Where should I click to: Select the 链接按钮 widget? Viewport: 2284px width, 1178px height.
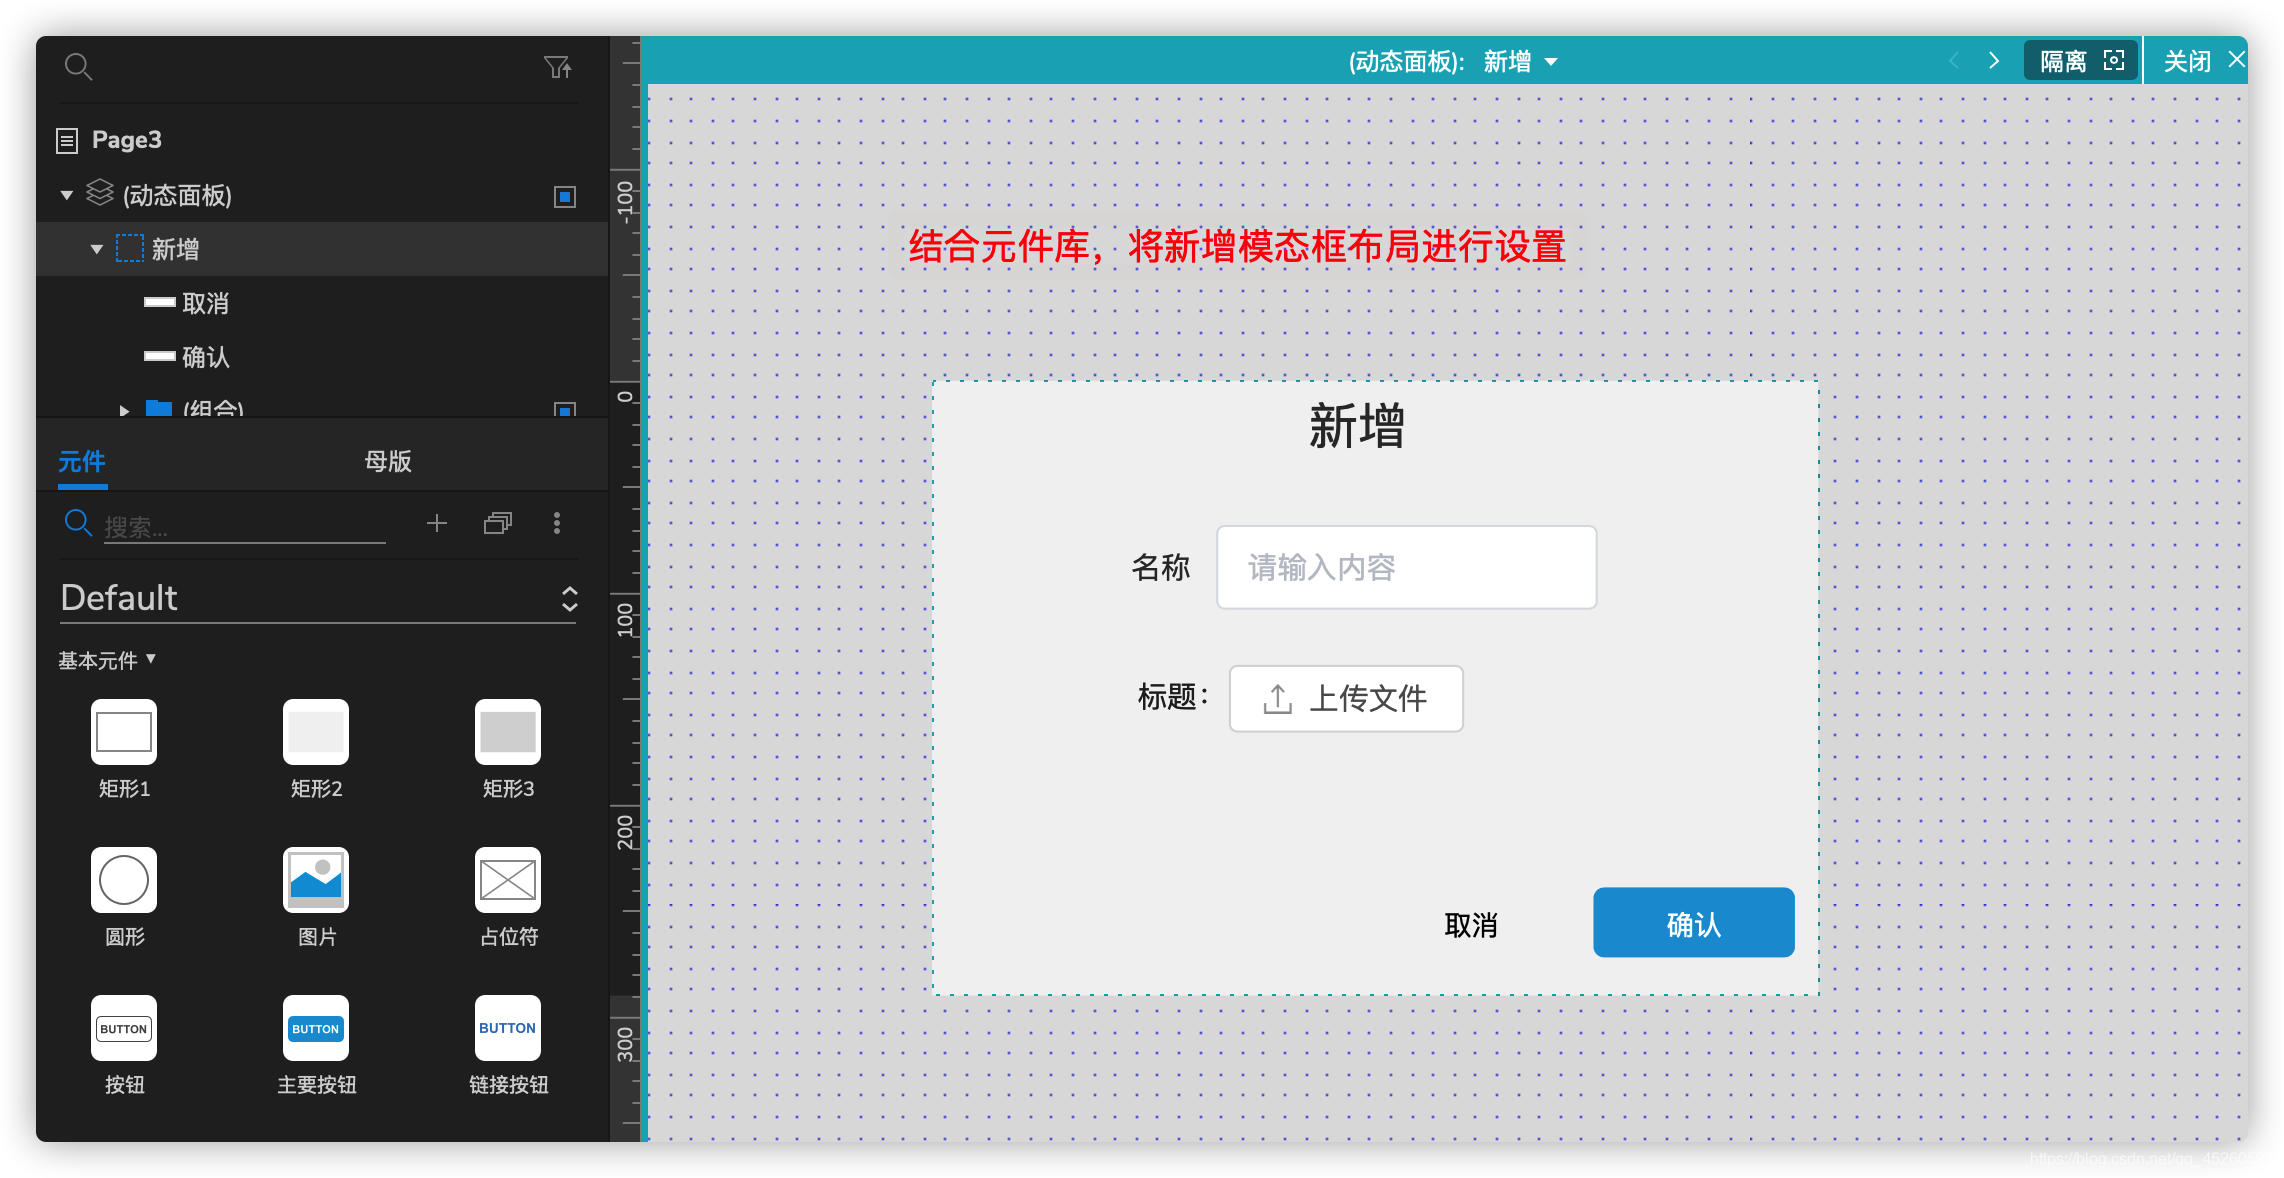508,1045
